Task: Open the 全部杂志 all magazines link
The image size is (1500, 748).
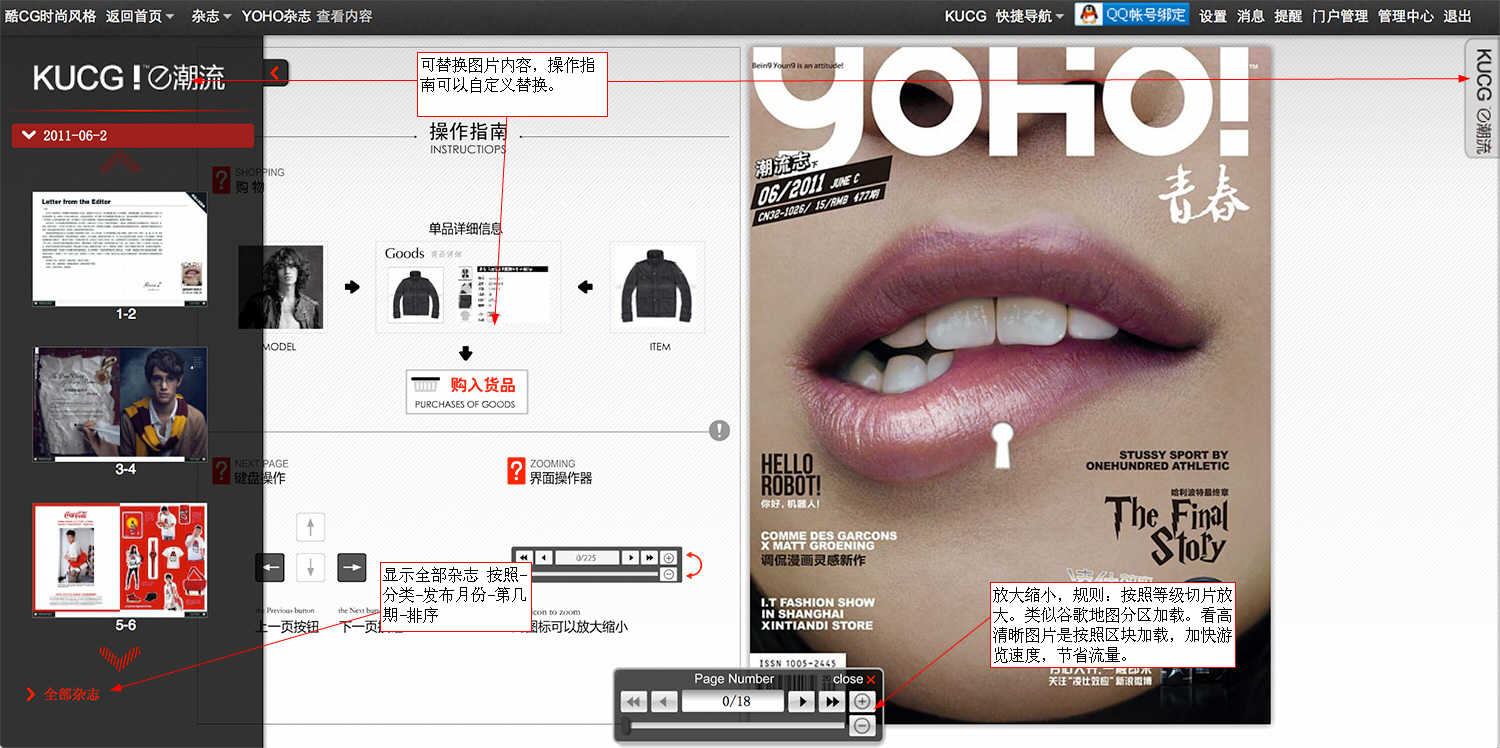Action: click(x=64, y=694)
